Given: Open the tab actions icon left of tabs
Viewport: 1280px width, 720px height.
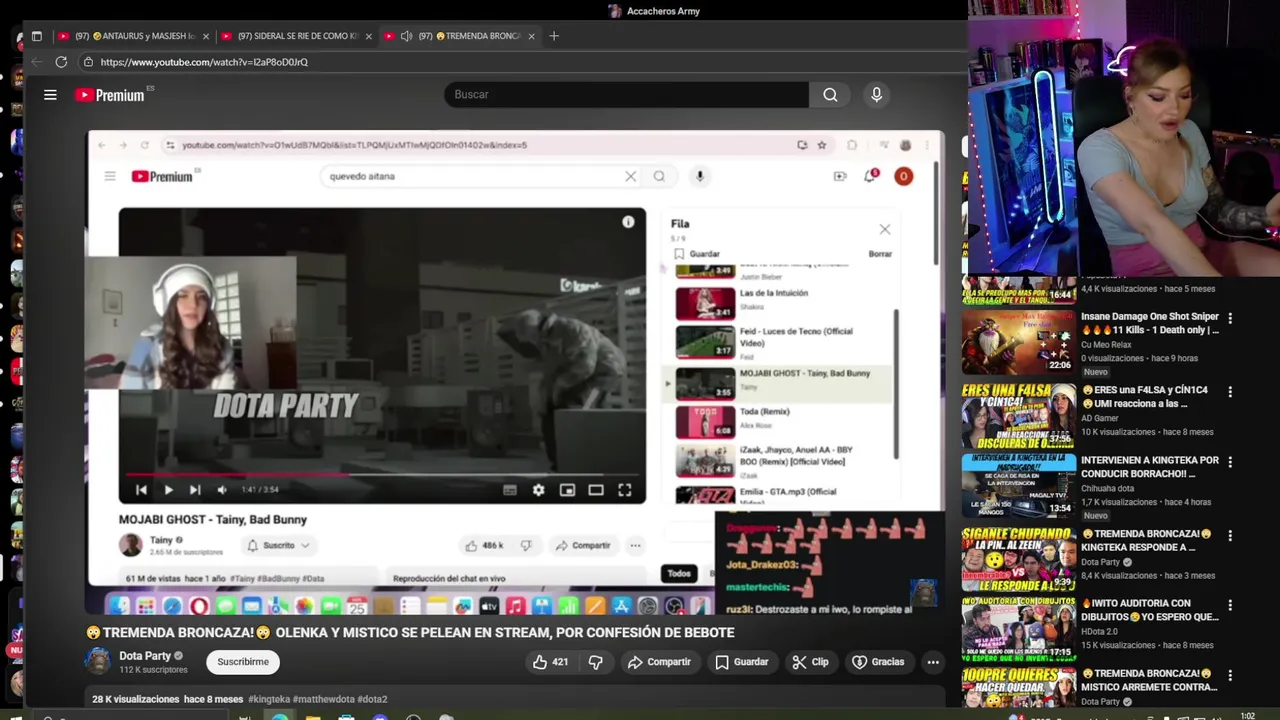Looking at the screenshot, I should (x=37, y=36).
